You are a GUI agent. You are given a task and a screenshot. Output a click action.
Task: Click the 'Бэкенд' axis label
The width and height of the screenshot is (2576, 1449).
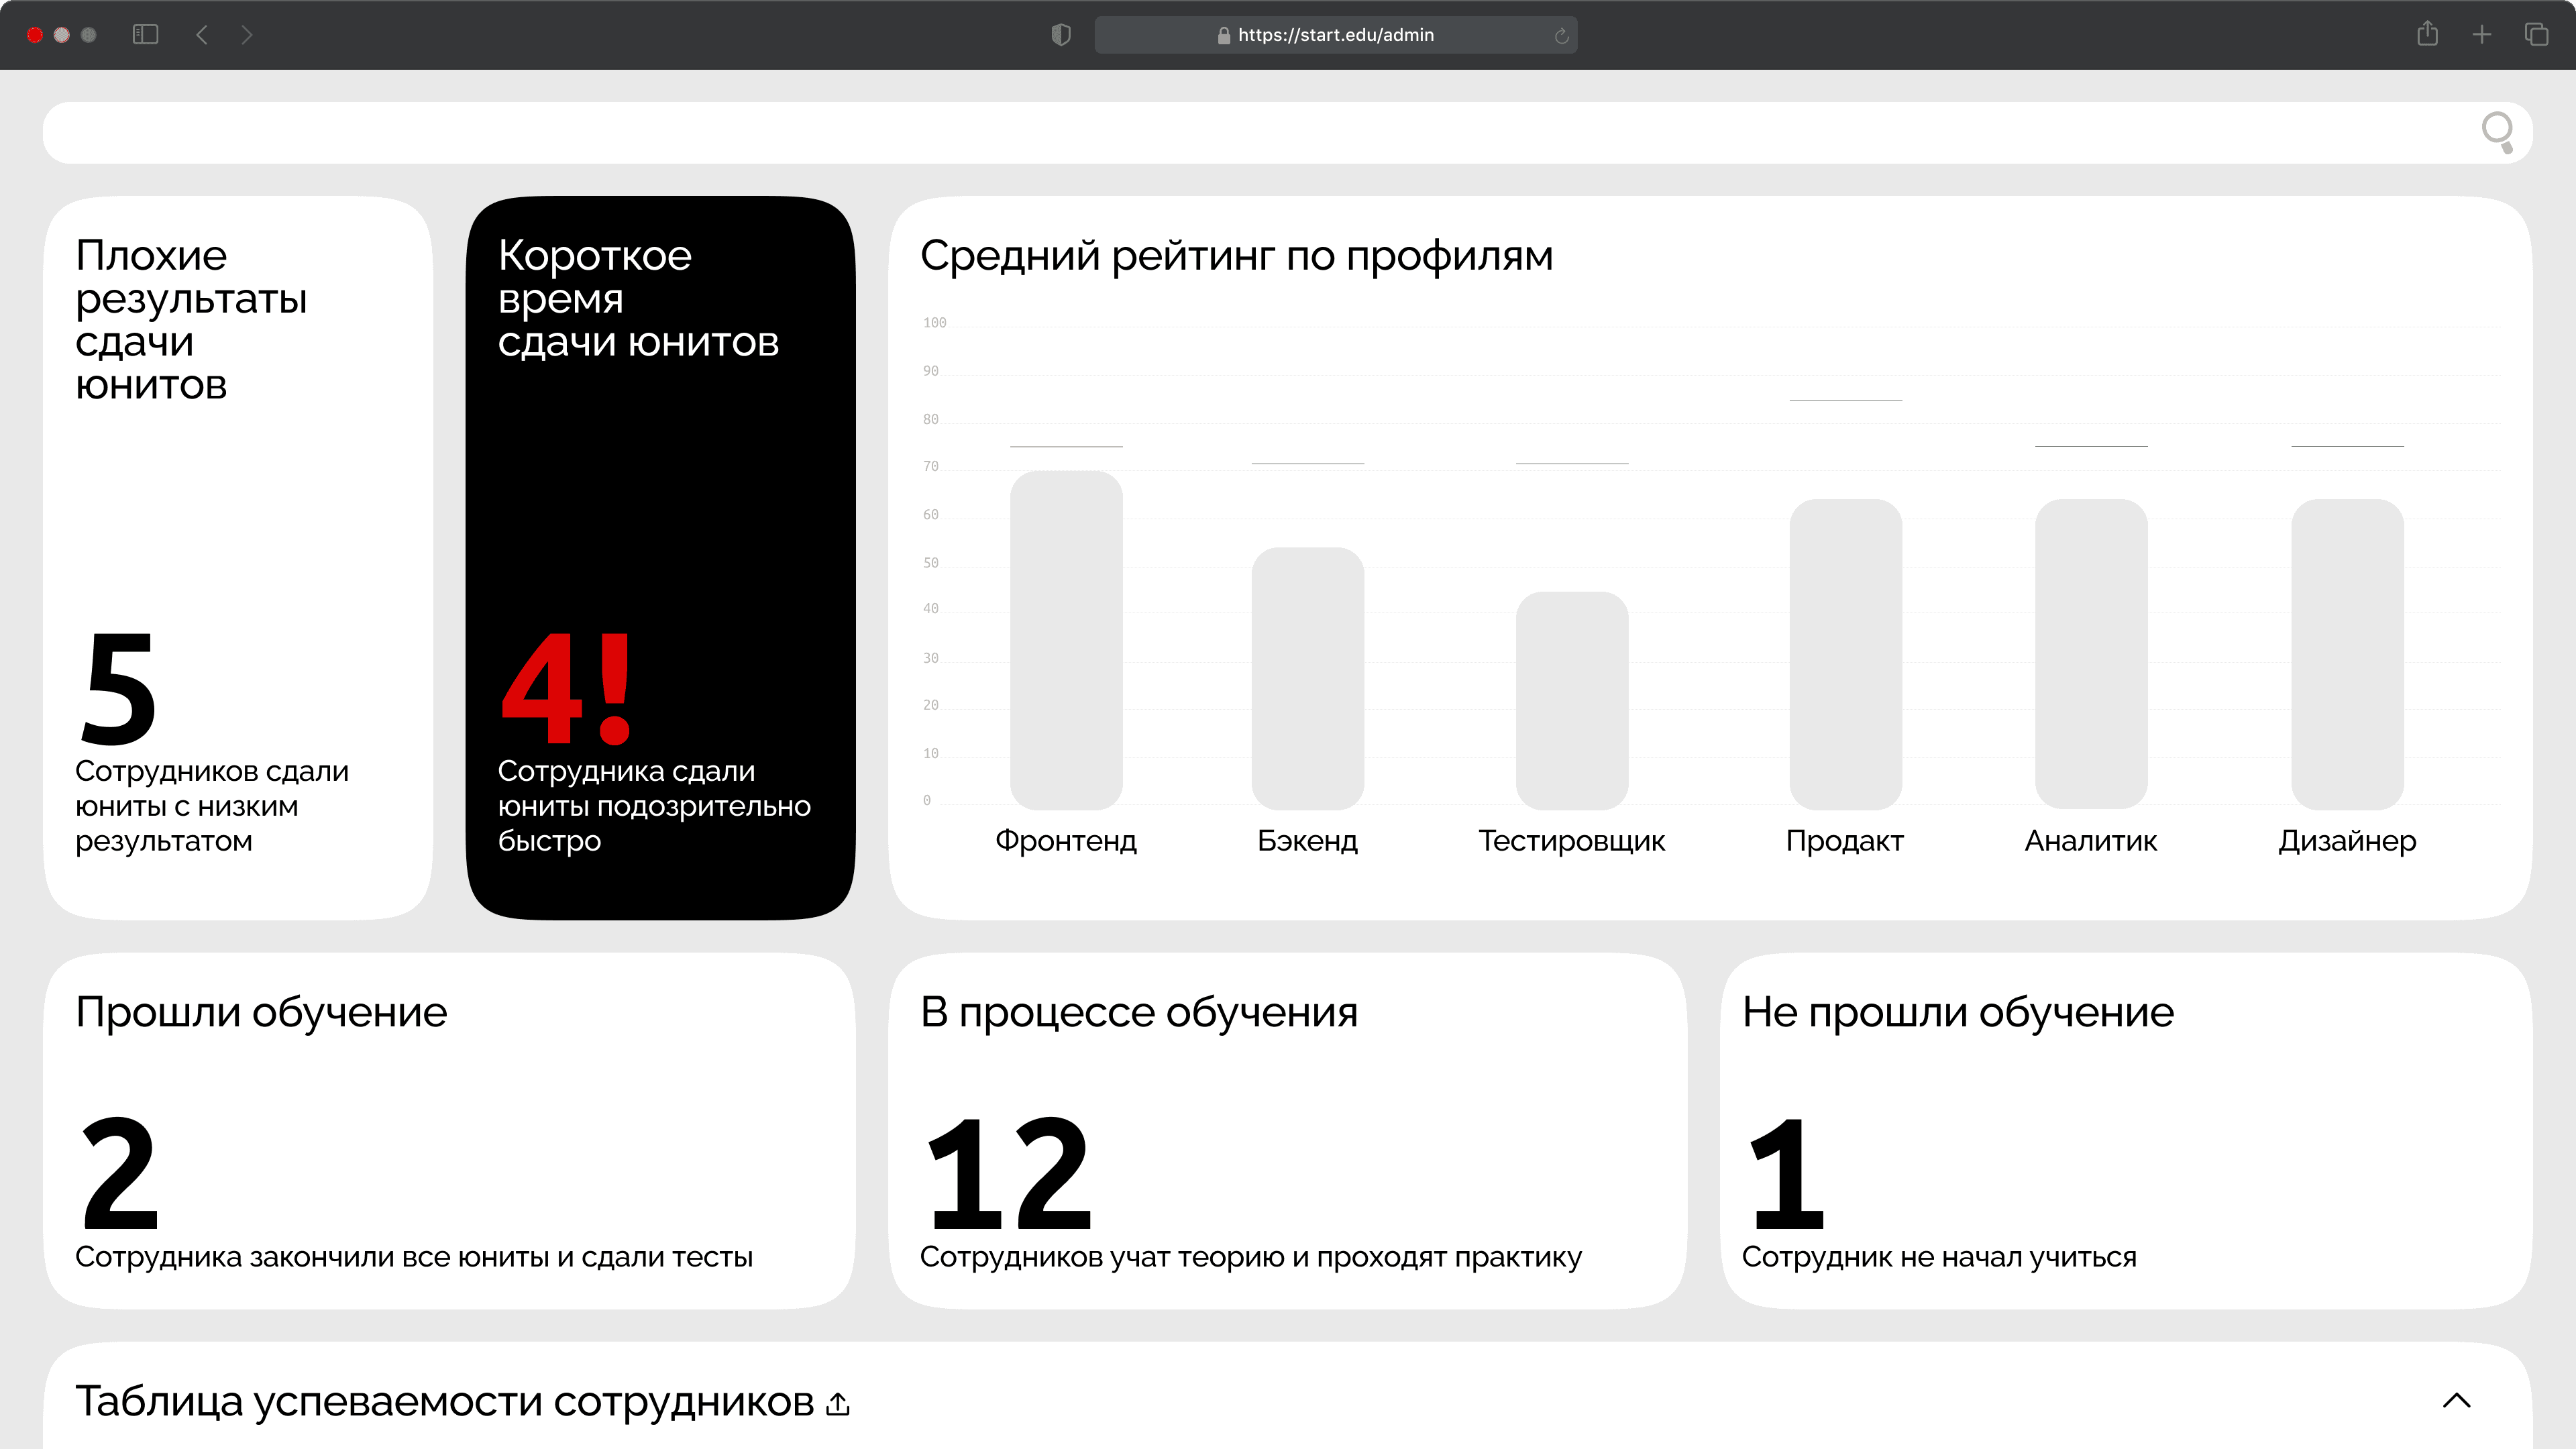1308,841
